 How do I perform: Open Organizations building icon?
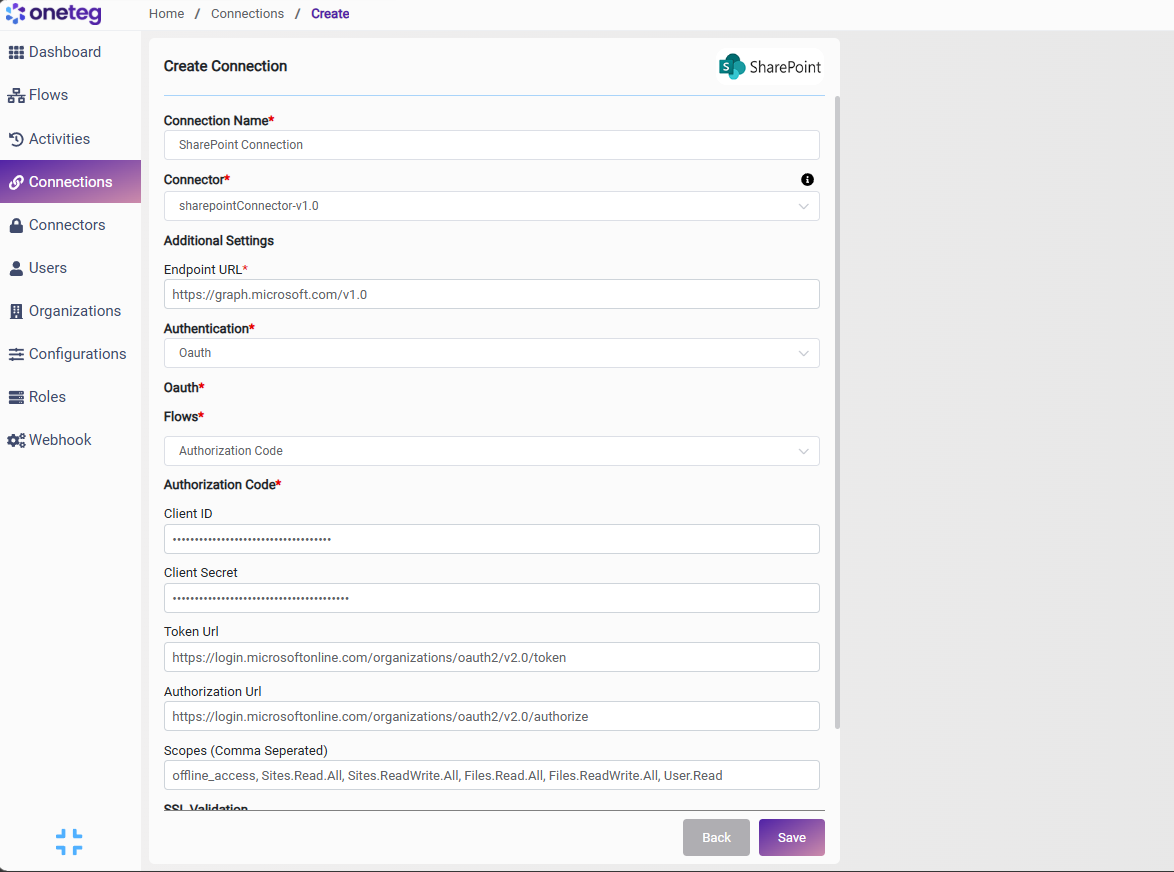pos(16,311)
